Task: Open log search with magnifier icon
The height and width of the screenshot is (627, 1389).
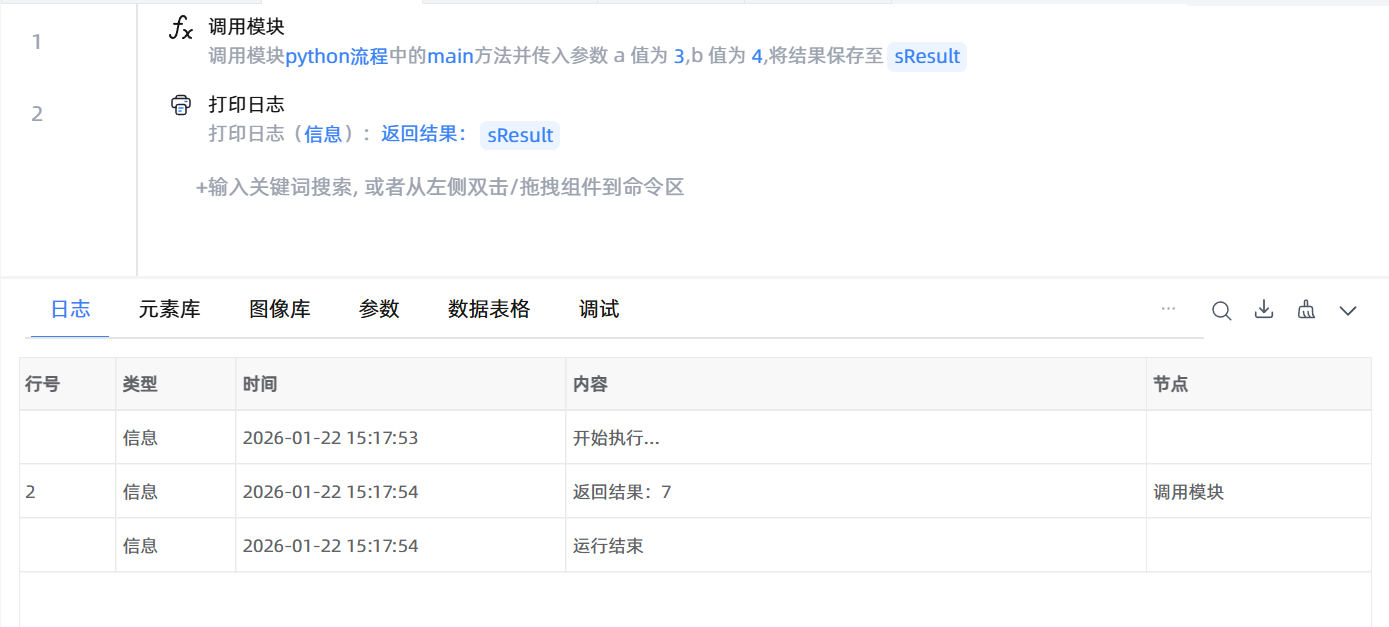Action: click(x=1221, y=310)
